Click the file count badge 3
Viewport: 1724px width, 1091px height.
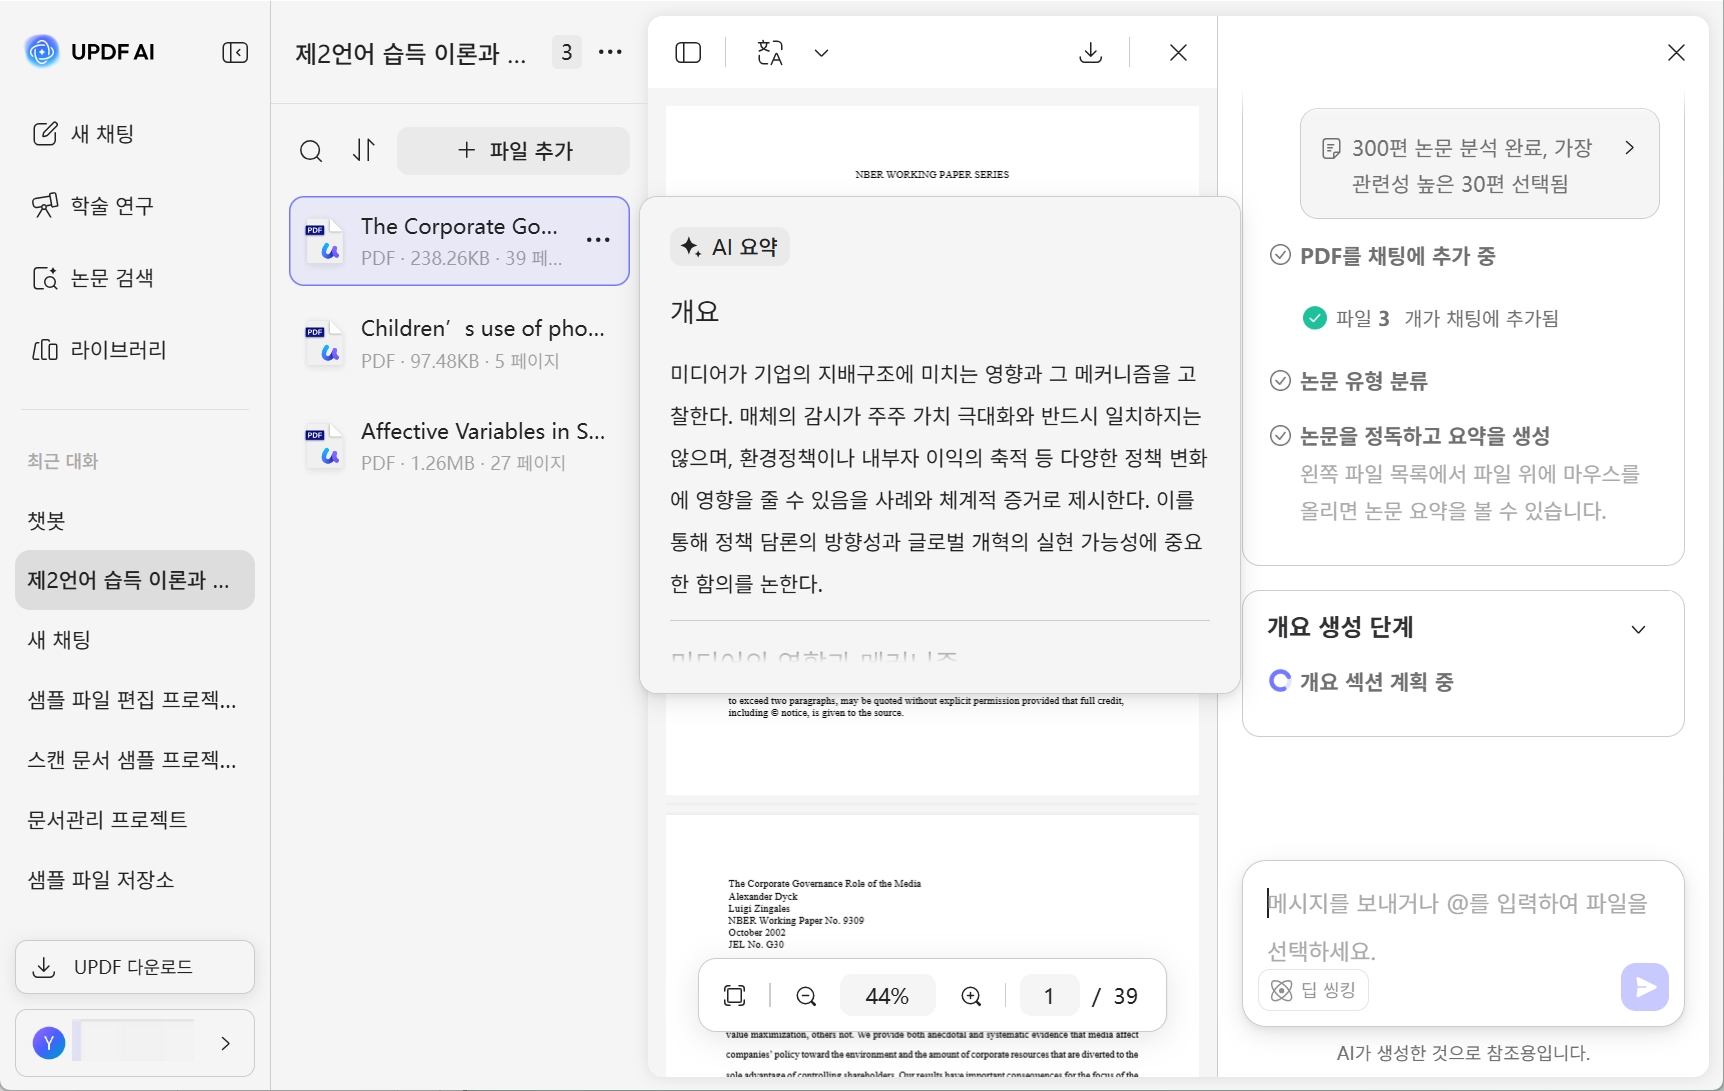point(567,52)
